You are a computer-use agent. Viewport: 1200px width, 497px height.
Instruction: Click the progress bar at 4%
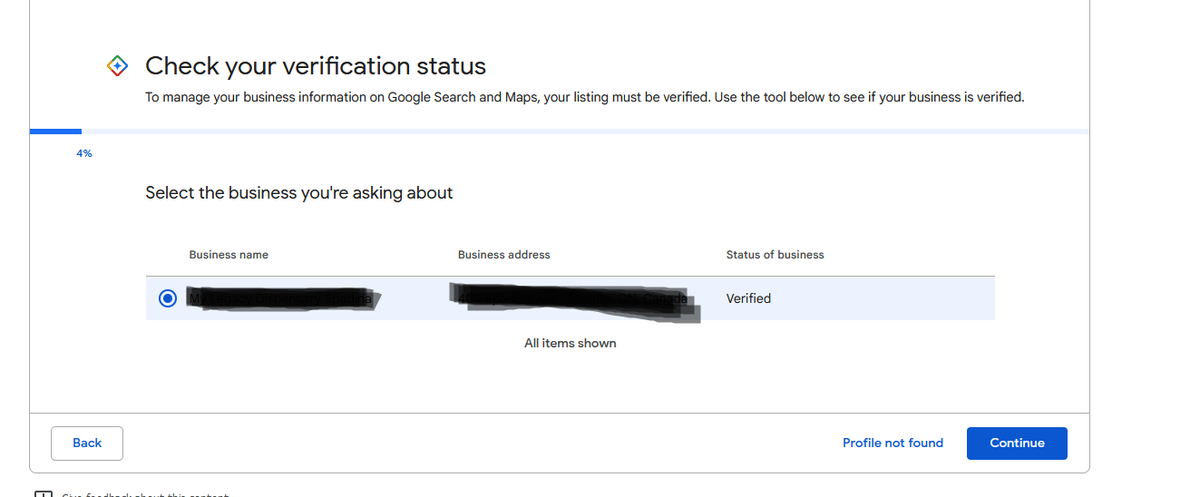(x=559, y=131)
